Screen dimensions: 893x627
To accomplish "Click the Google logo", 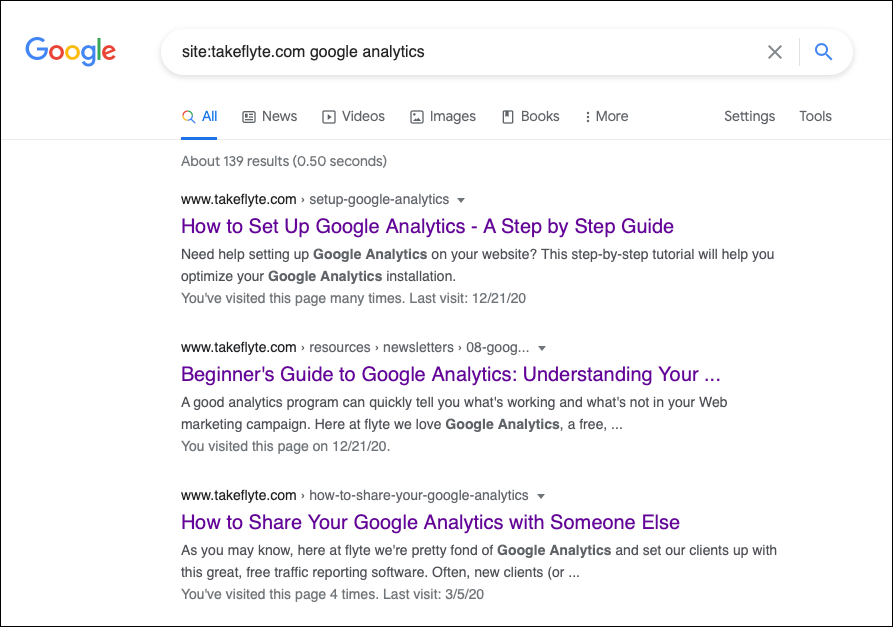I will pyautogui.click(x=70, y=51).
